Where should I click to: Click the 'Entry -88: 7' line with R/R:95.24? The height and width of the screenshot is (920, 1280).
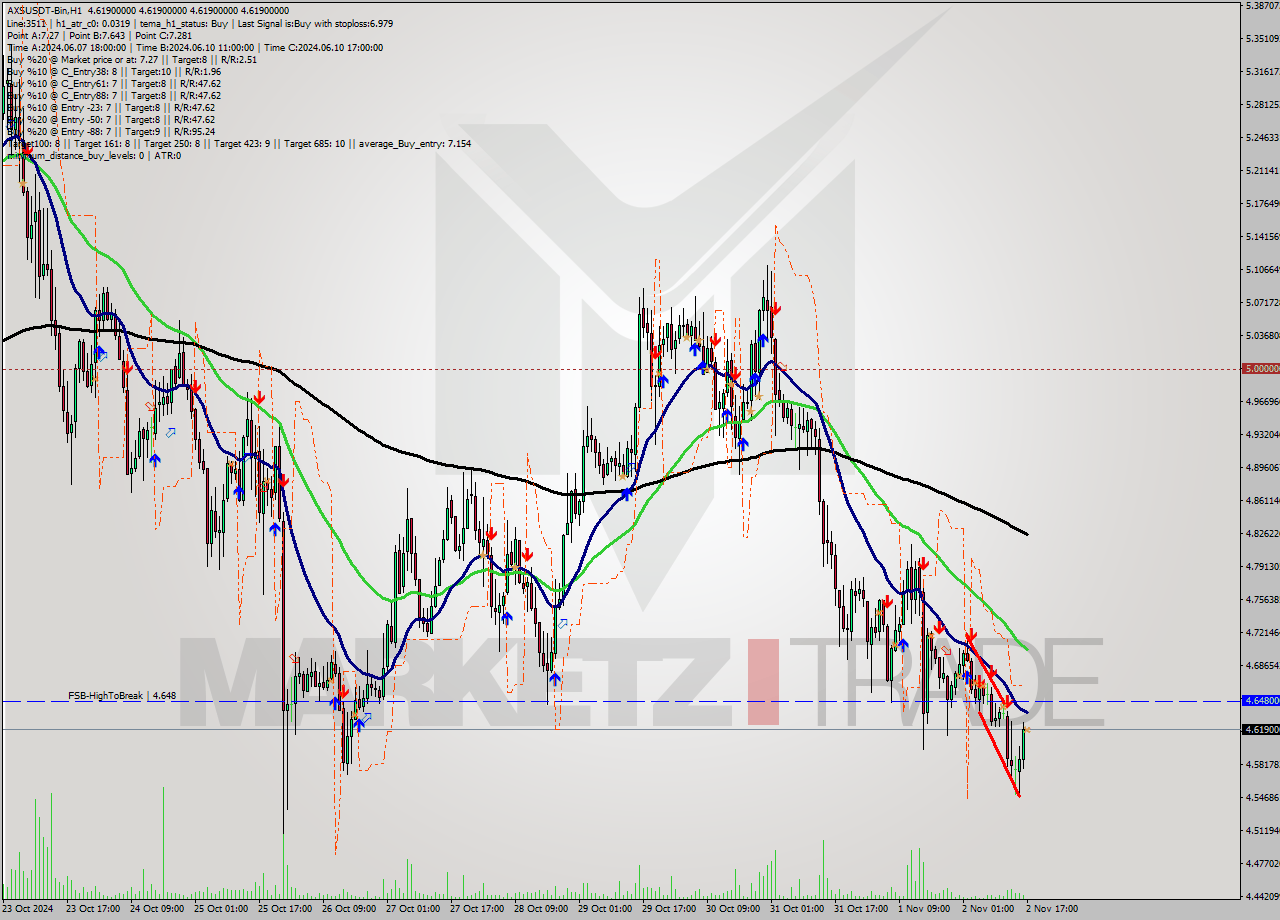(111, 131)
